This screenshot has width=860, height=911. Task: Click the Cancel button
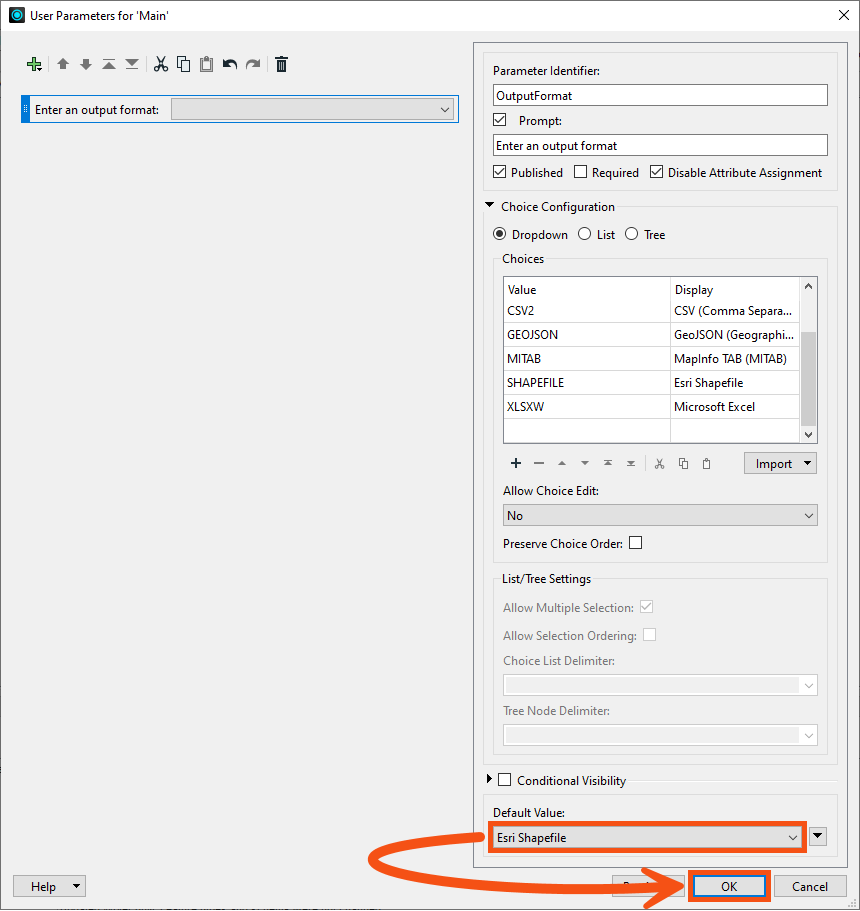[809, 886]
